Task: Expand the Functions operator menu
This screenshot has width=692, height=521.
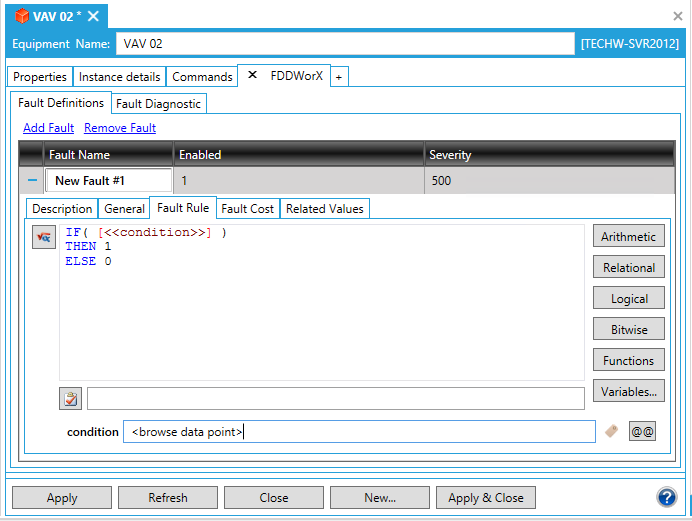Action: pyautogui.click(x=629, y=361)
